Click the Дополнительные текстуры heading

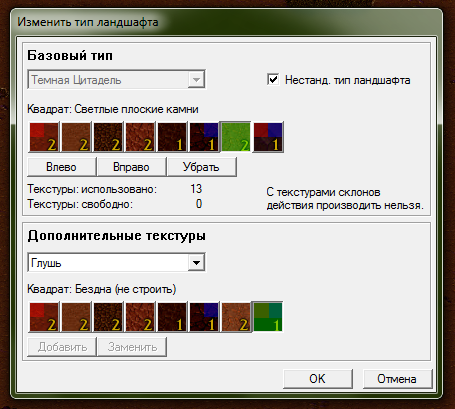point(117,236)
